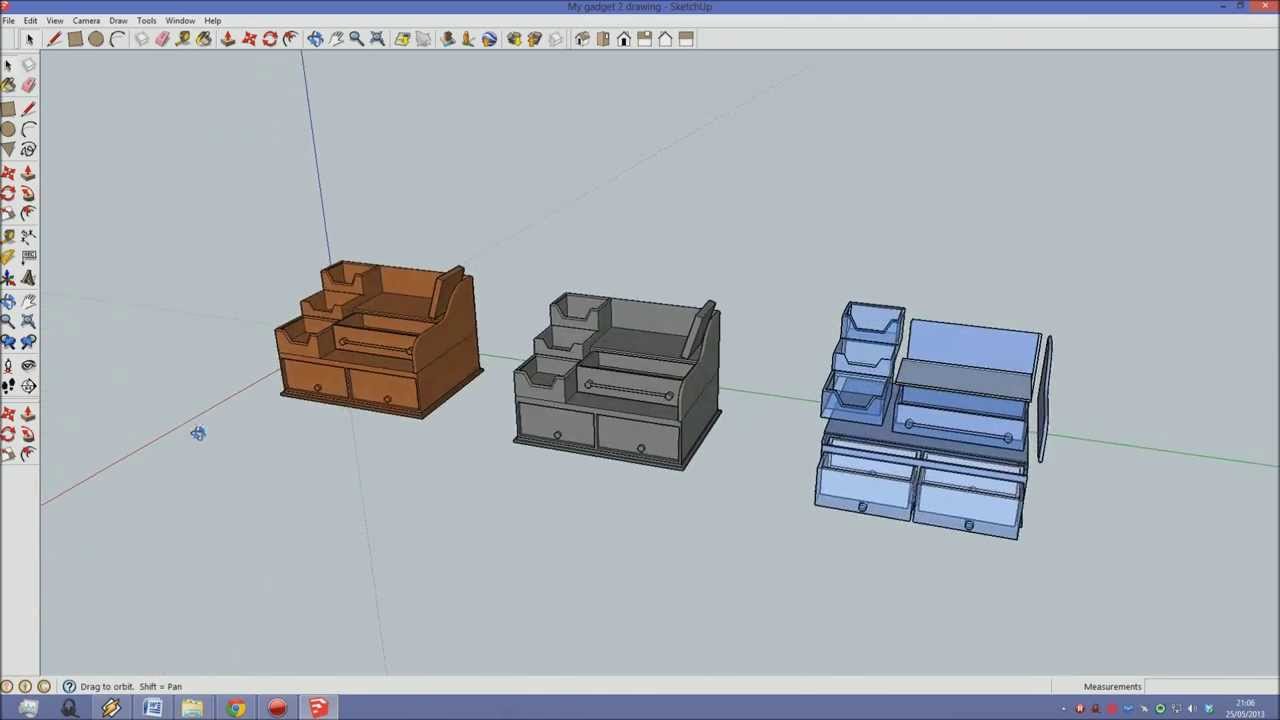
Task: Select the Protractor tool in left palette
Action: (x=8, y=257)
